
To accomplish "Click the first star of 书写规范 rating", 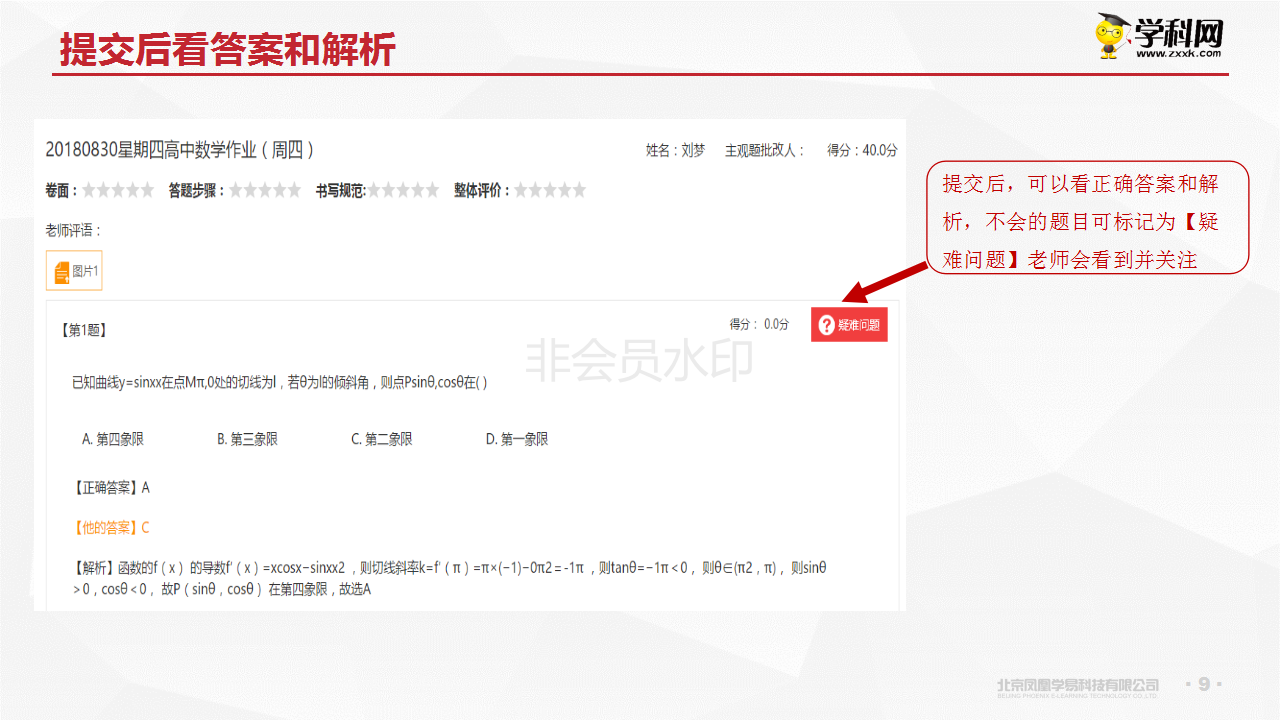I will coord(376,190).
